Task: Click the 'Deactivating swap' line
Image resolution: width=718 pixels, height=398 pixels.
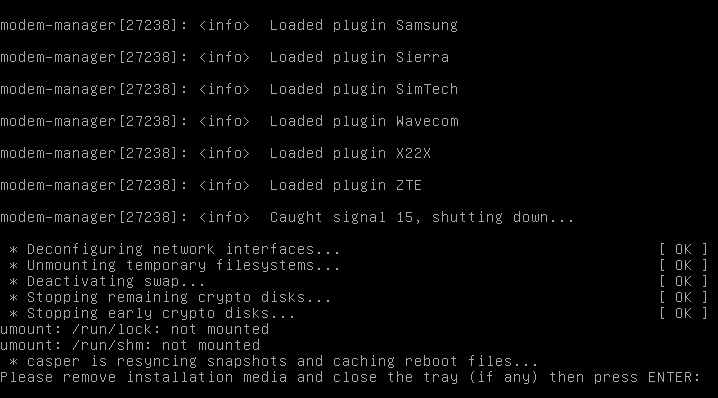Action: (x=108, y=282)
